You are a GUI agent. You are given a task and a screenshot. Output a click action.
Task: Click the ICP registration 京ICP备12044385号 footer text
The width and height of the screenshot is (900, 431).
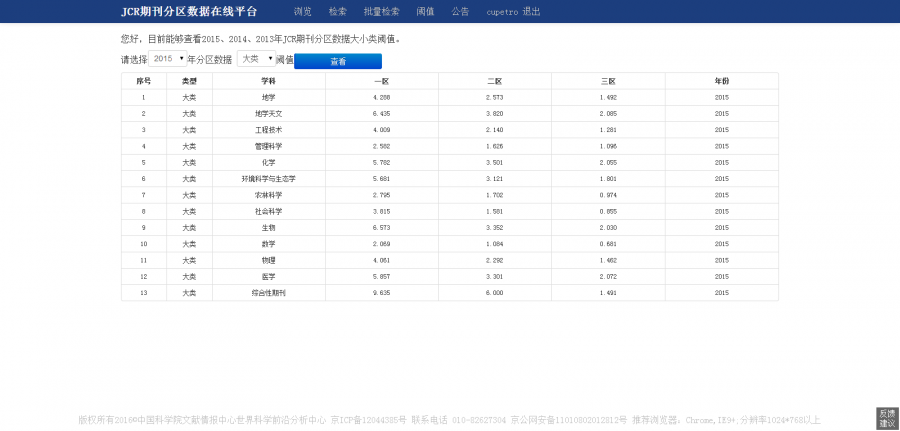(x=368, y=420)
